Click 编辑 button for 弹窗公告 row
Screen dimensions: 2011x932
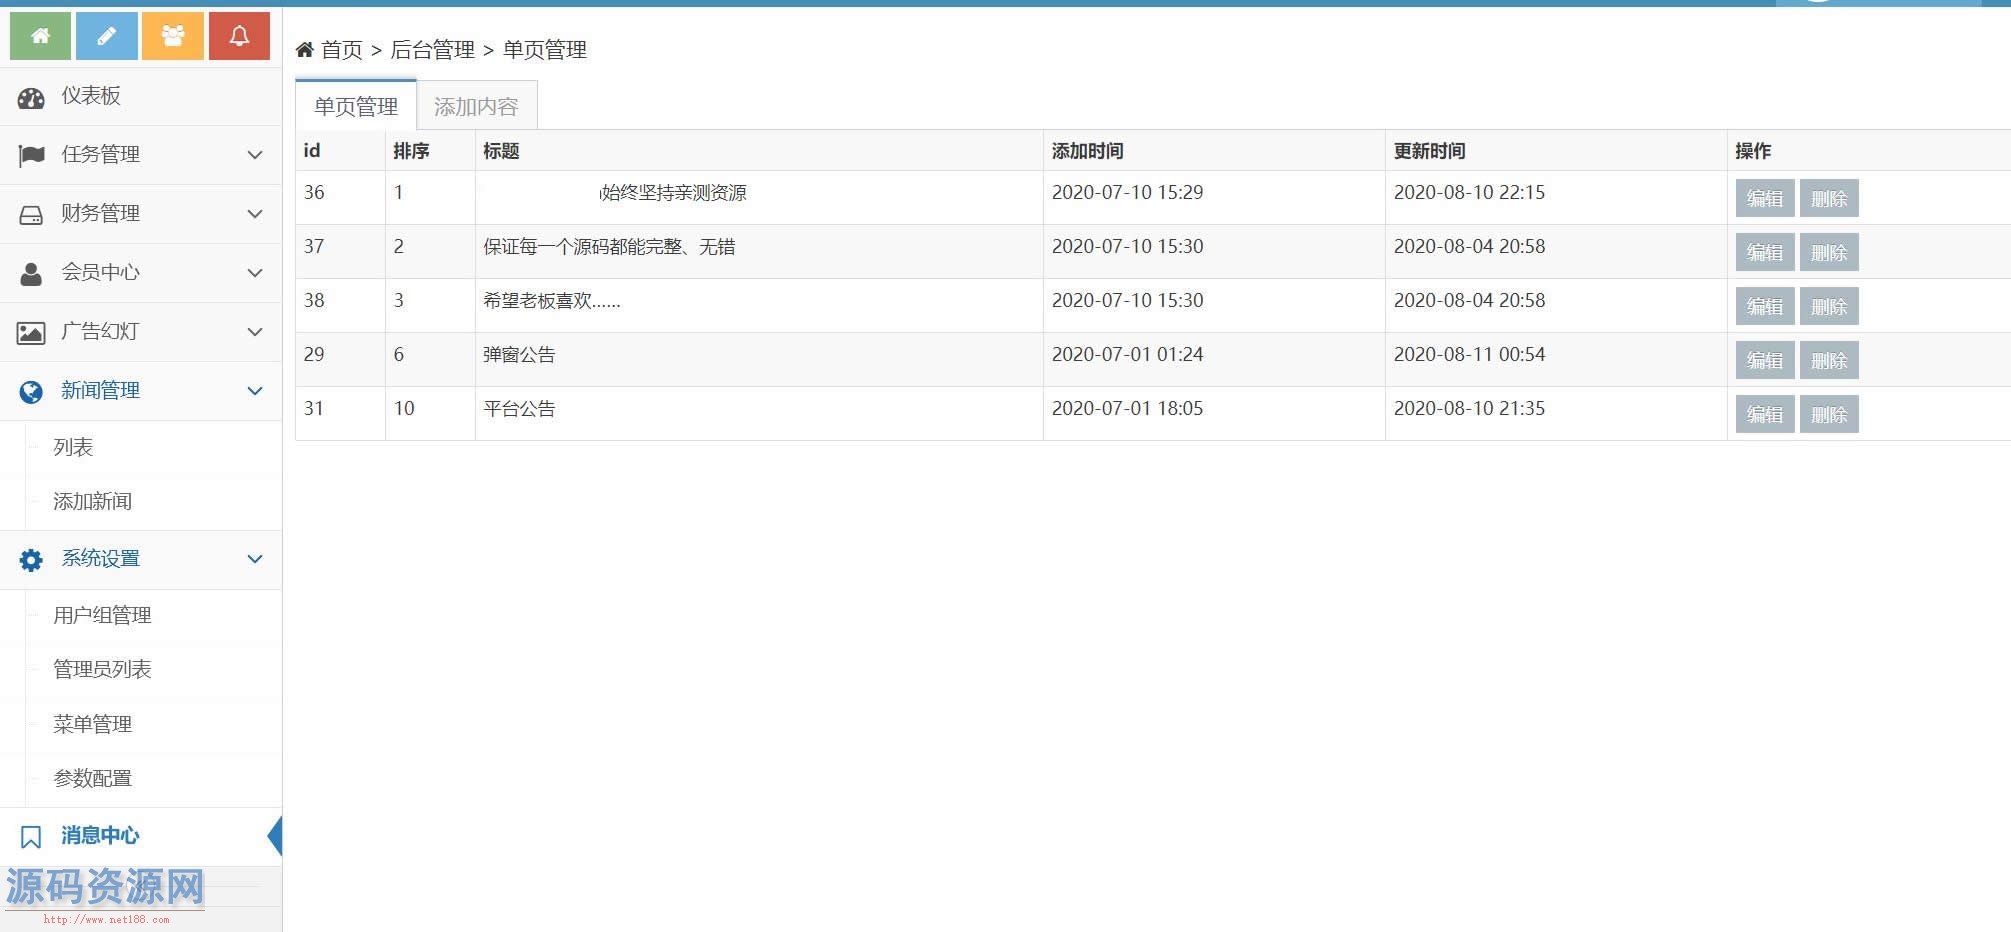coord(1764,361)
